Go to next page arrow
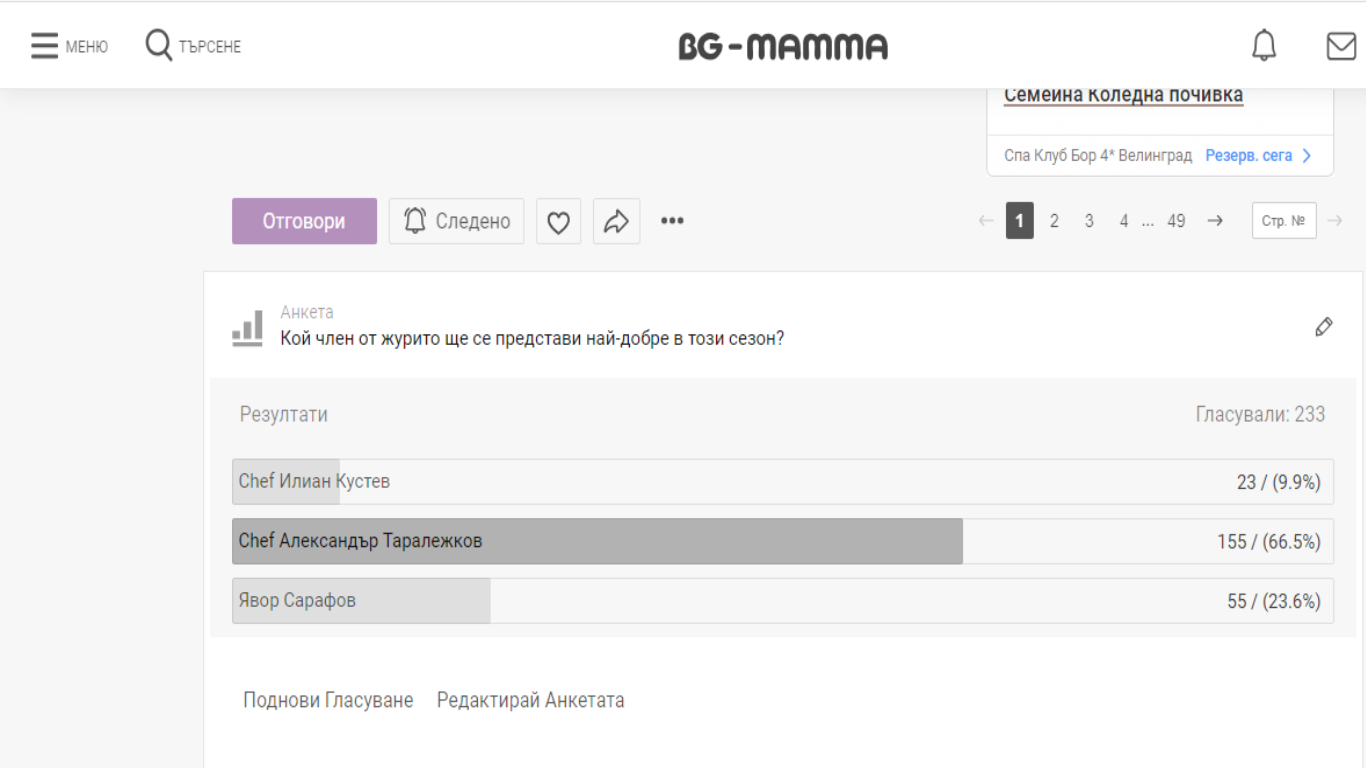 point(1215,221)
